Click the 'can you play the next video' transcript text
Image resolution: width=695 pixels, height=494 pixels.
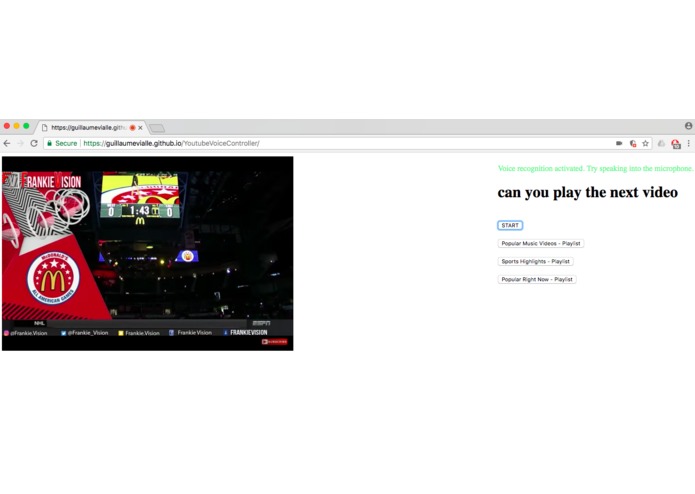[x=587, y=193]
